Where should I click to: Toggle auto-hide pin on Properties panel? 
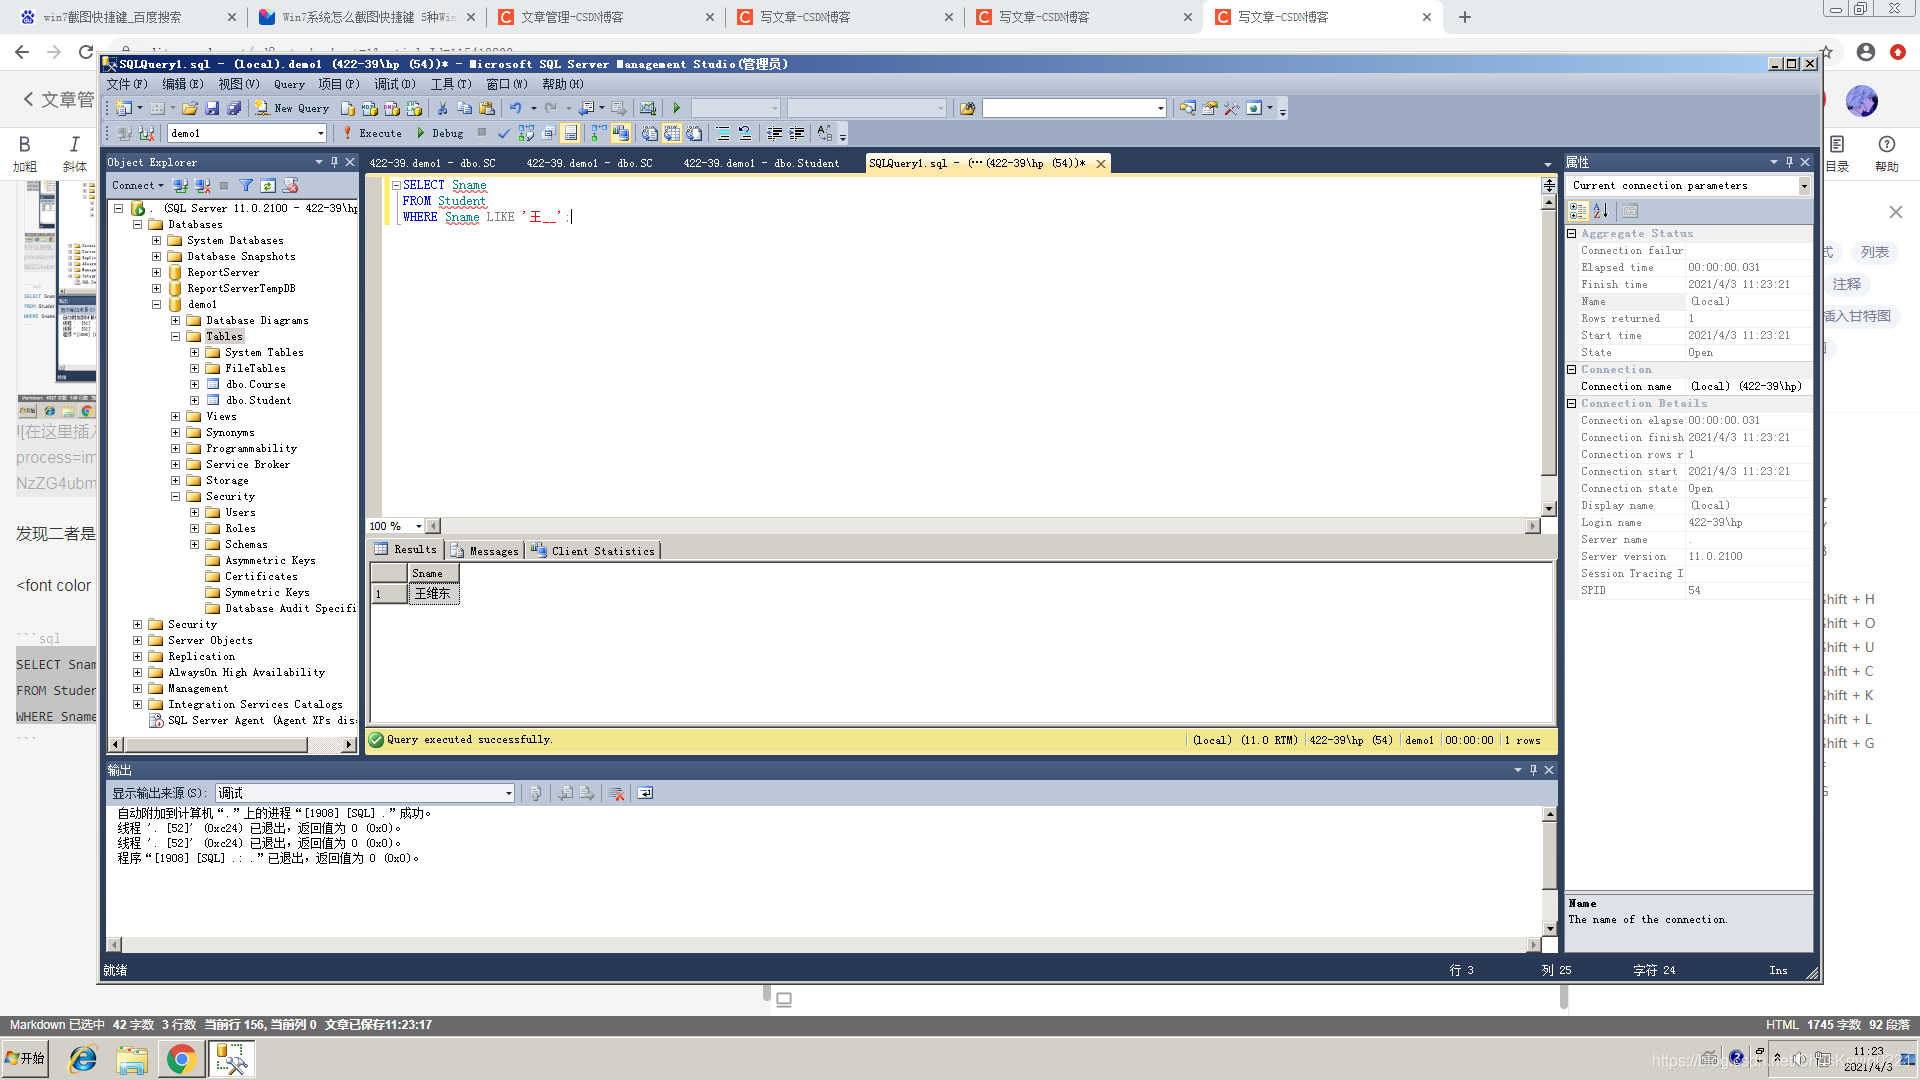(1789, 162)
